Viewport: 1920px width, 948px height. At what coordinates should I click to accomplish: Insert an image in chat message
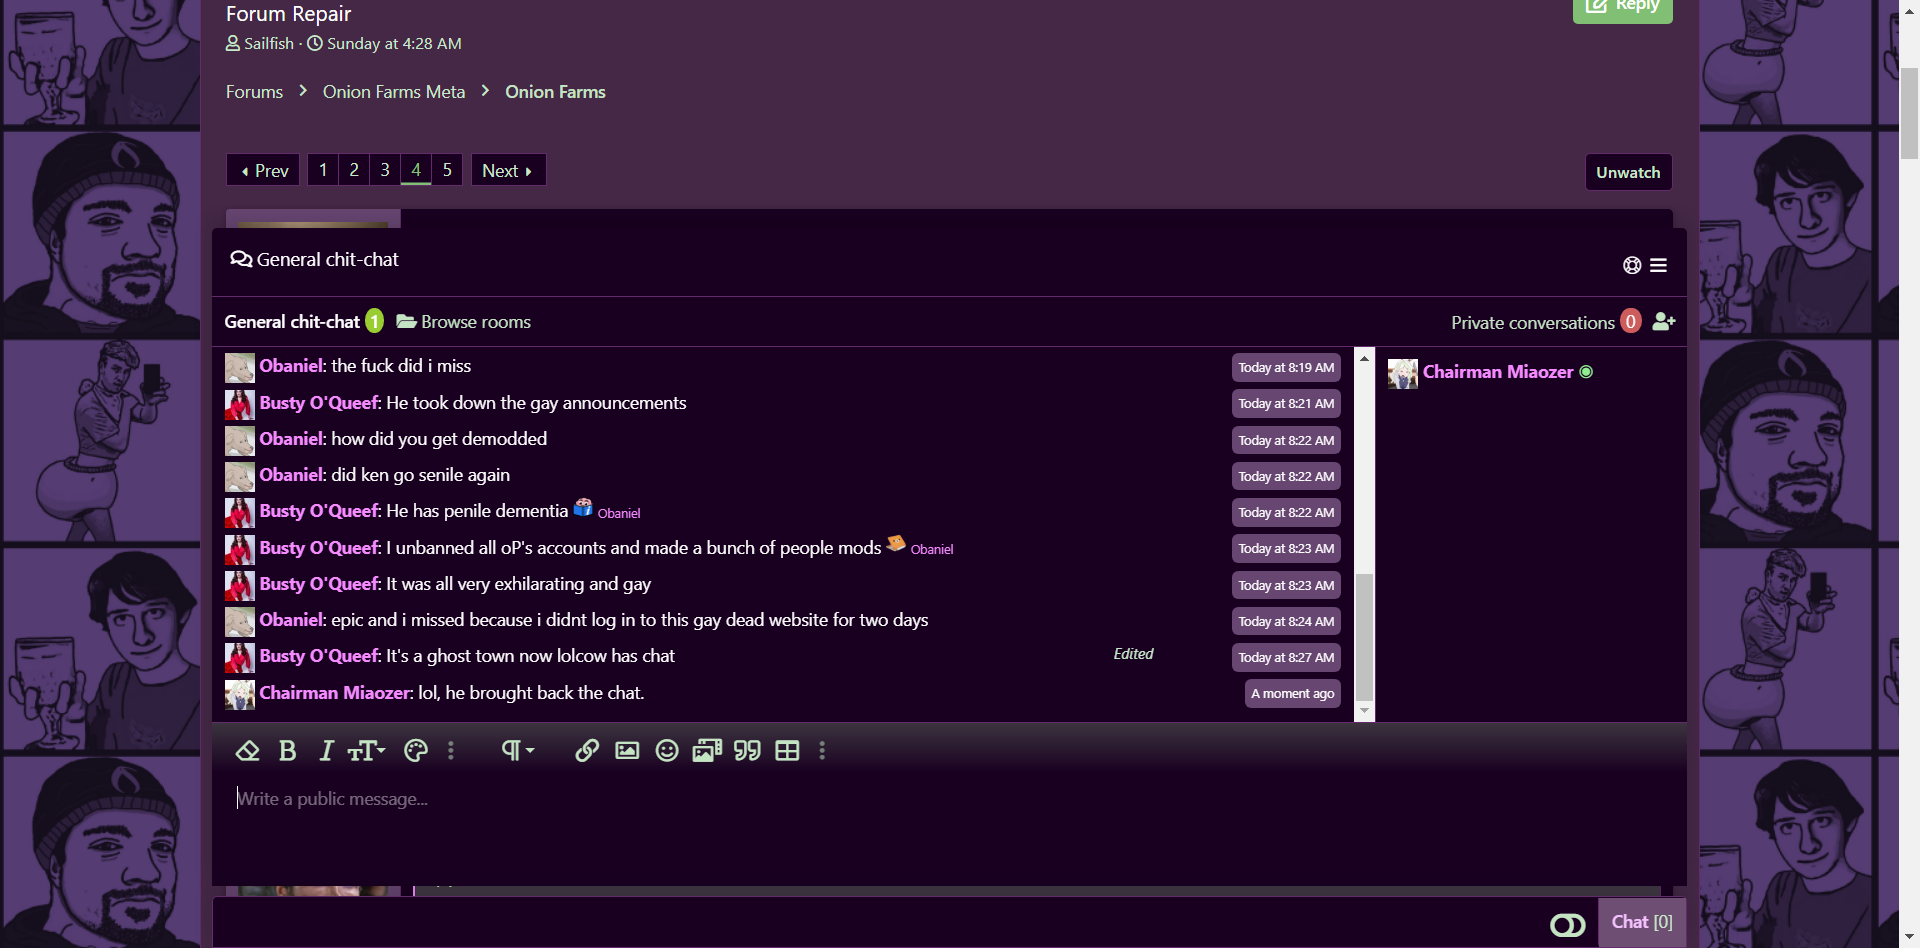point(627,750)
